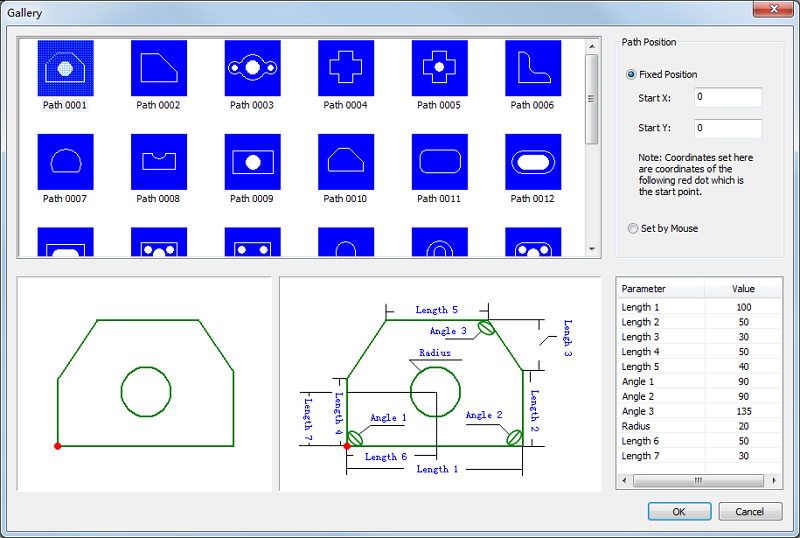The height and width of the screenshot is (538, 800).
Task: Select the Length 3 parameter row
Action: point(699,337)
